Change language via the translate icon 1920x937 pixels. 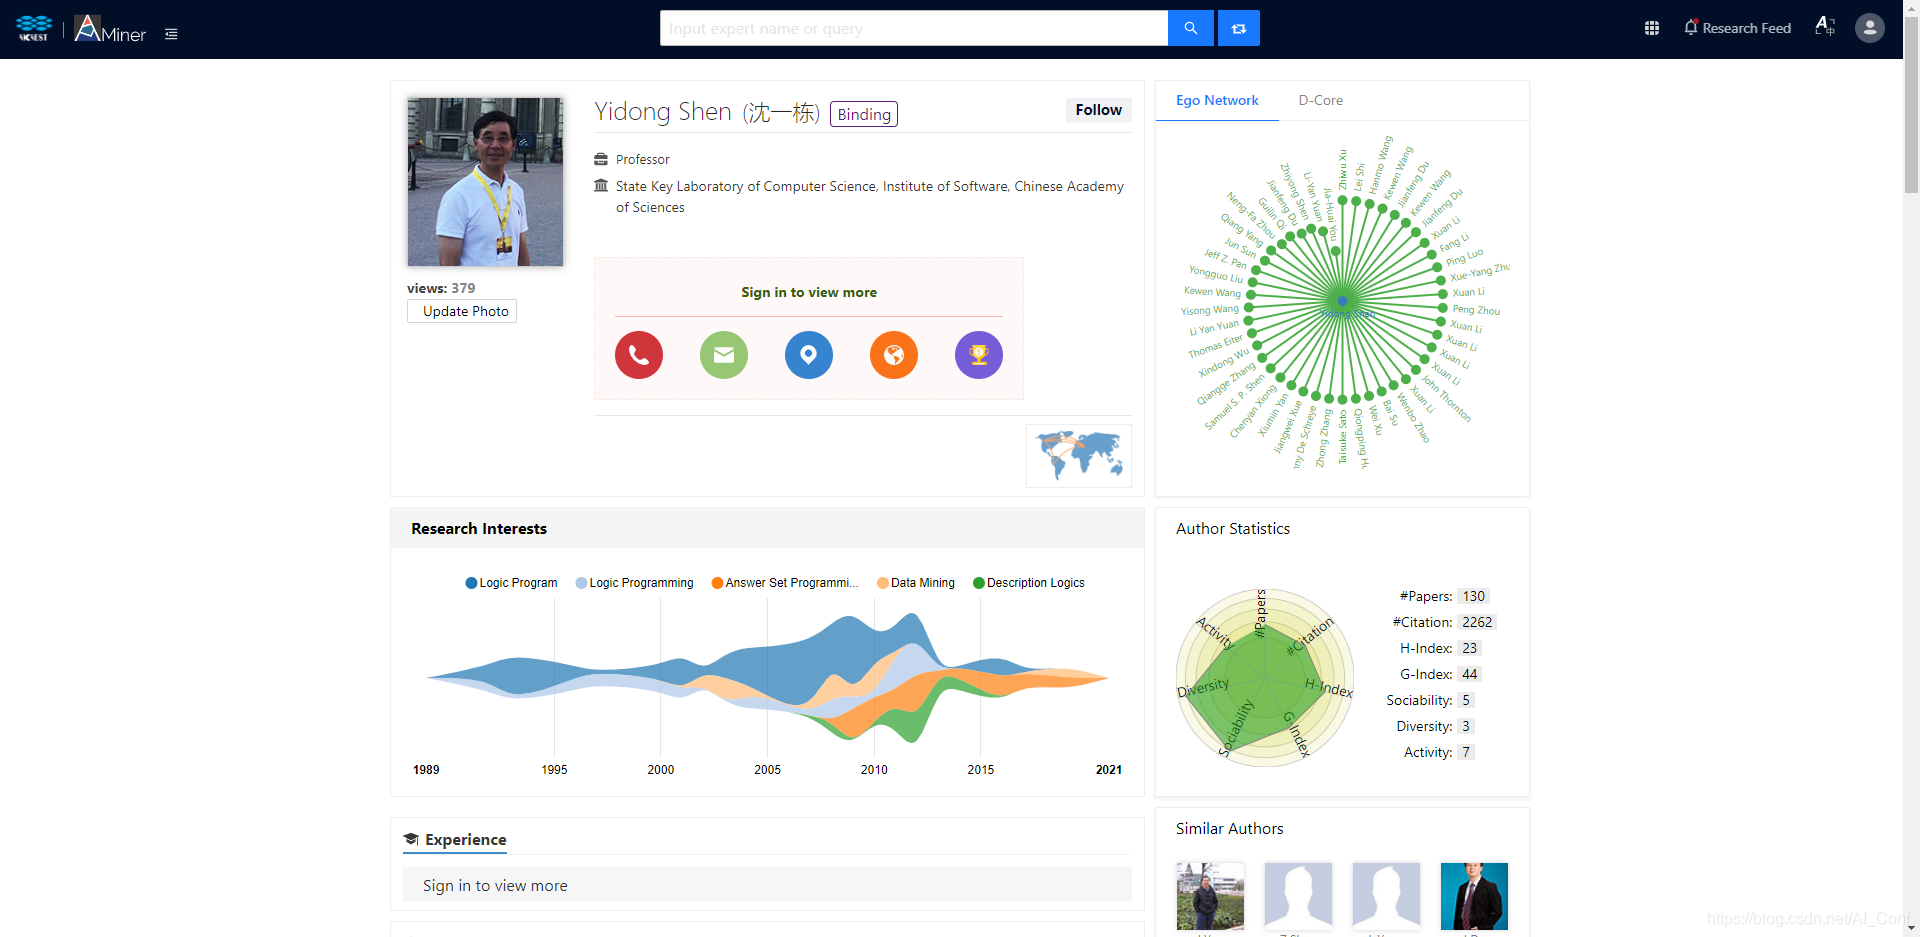click(1825, 27)
